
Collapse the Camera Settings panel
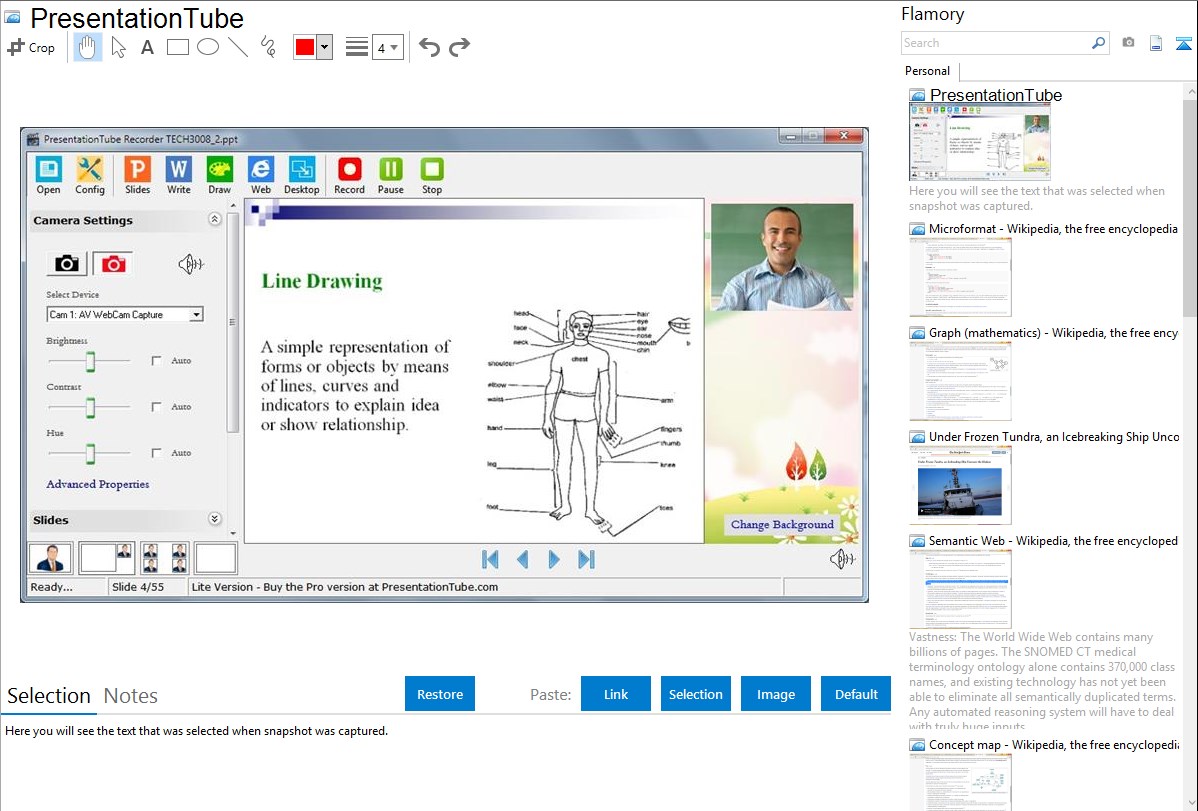tap(214, 220)
